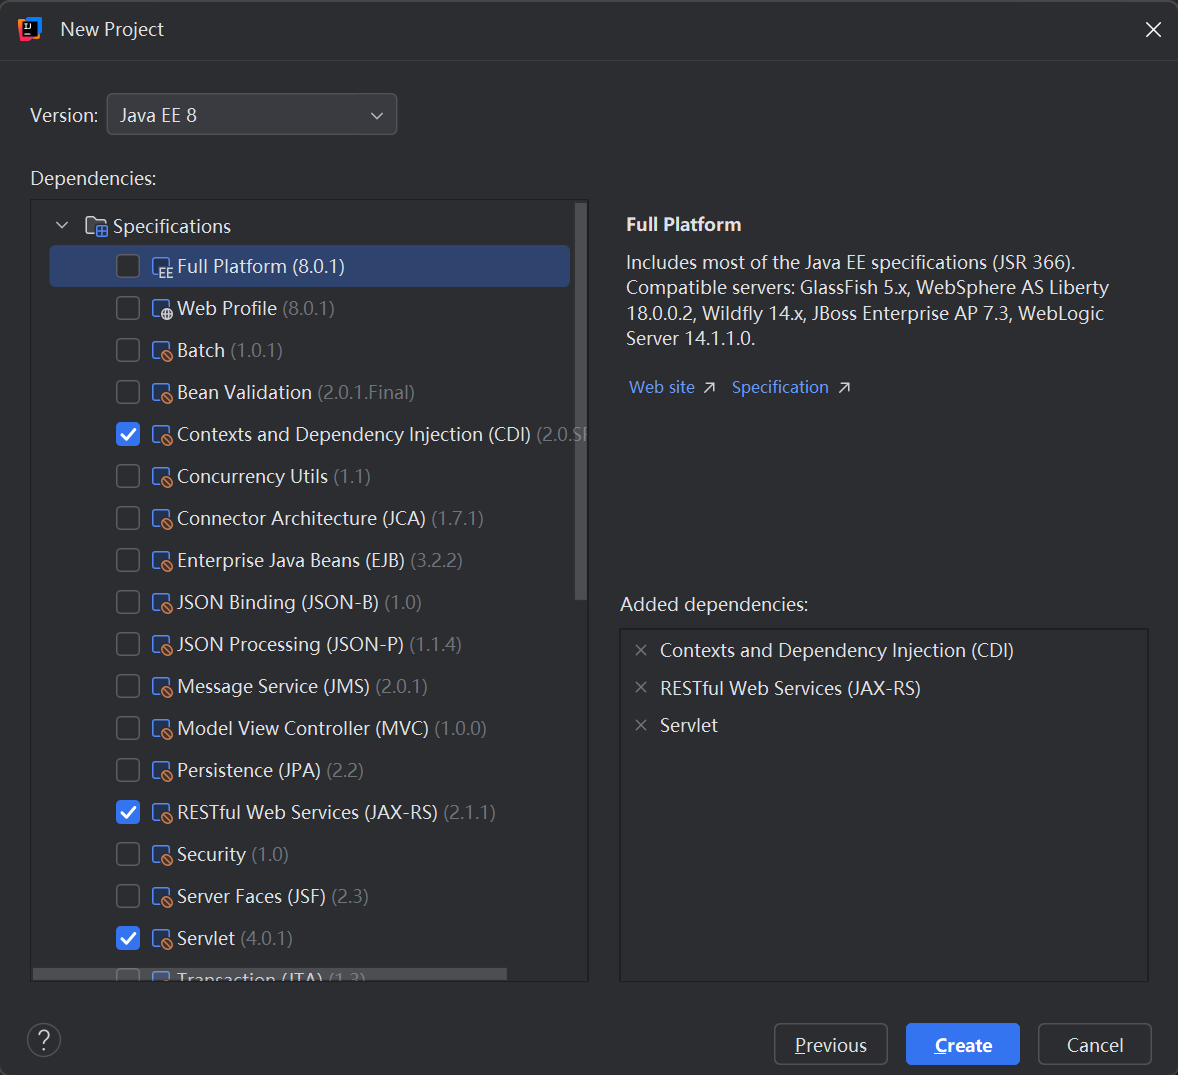Close the New Project dialog
Screen dimensions: 1178x1075
(x=1153, y=29)
